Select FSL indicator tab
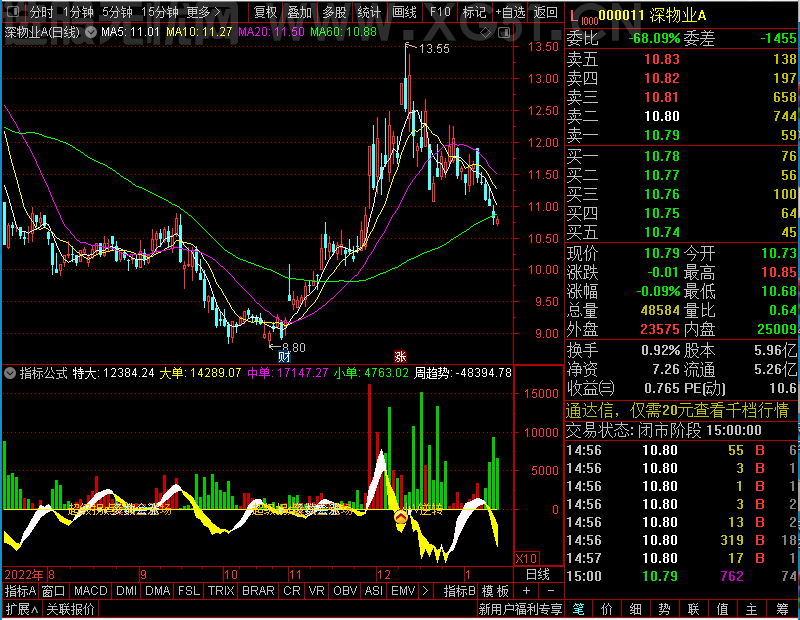Viewport: 800px width, 620px height. (188, 591)
